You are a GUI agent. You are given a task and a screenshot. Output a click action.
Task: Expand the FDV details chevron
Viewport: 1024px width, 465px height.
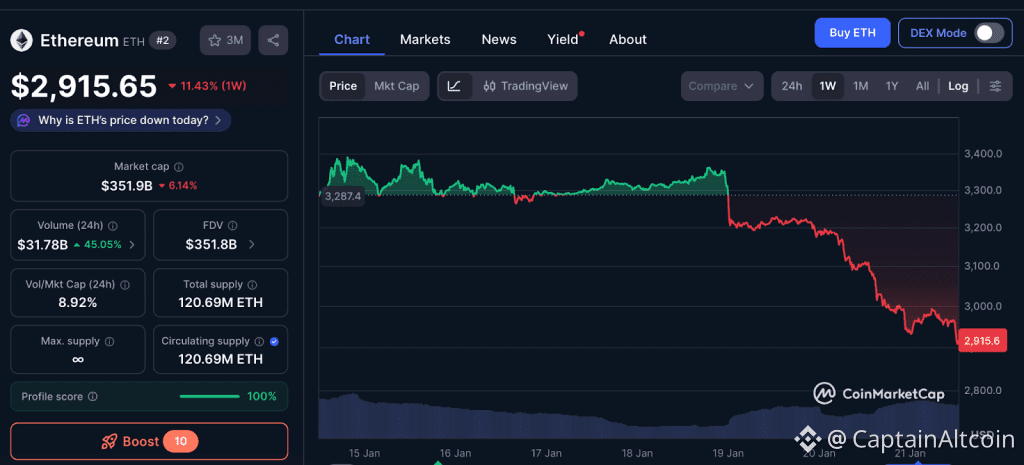point(252,244)
